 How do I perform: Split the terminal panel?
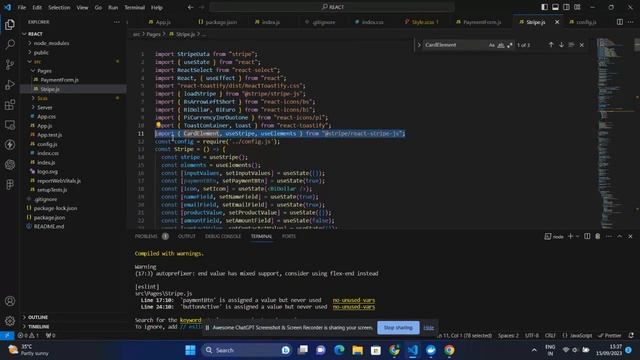[x=587, y=236]
